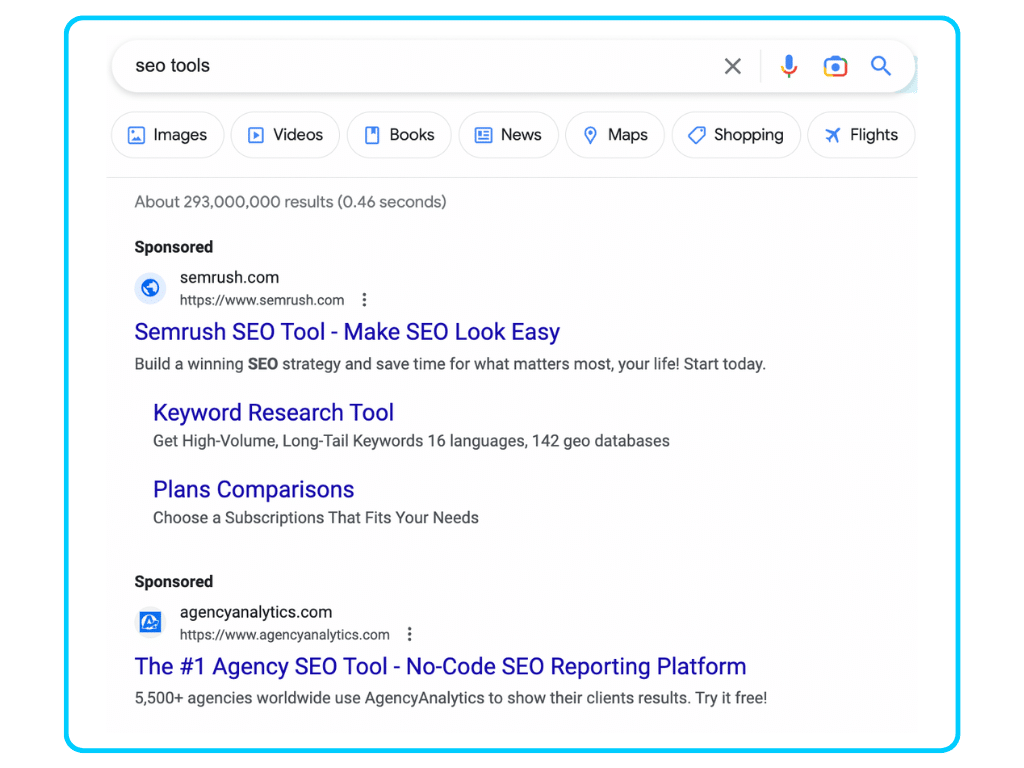Click the agencyanalytics.com site logo
This screenshot has height=768, width=1024.
point(150,622)
